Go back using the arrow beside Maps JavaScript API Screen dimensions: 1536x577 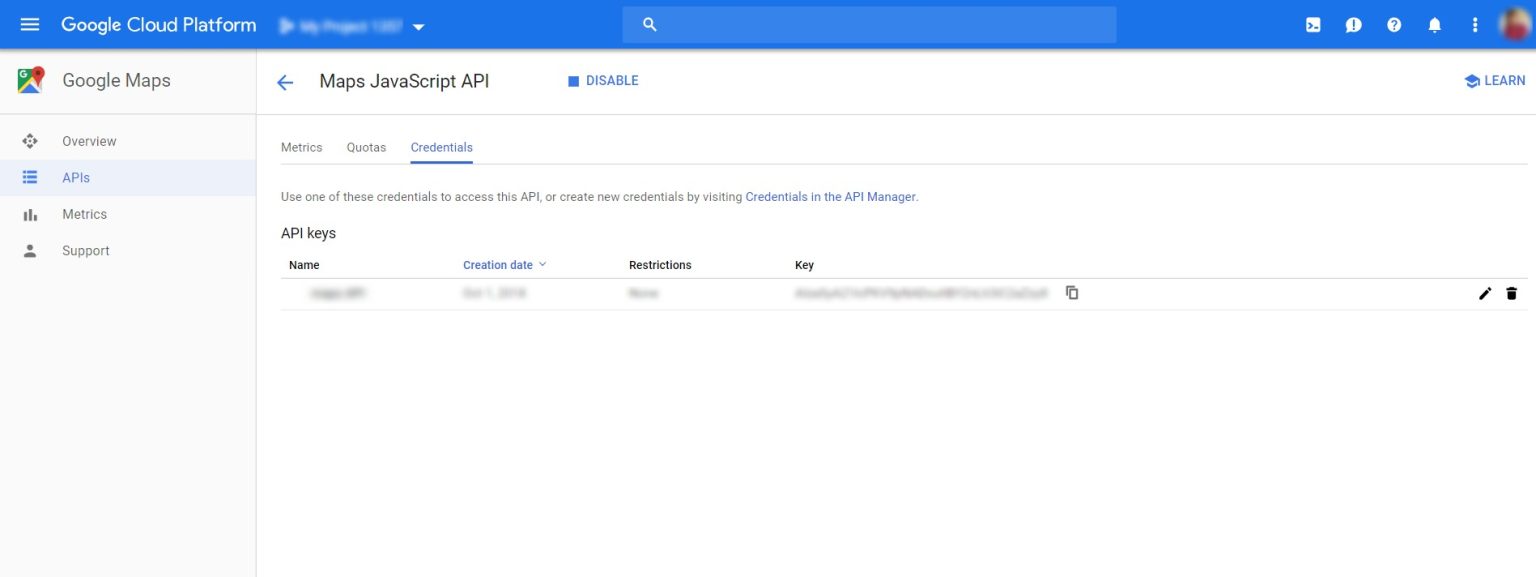(284, 82)
